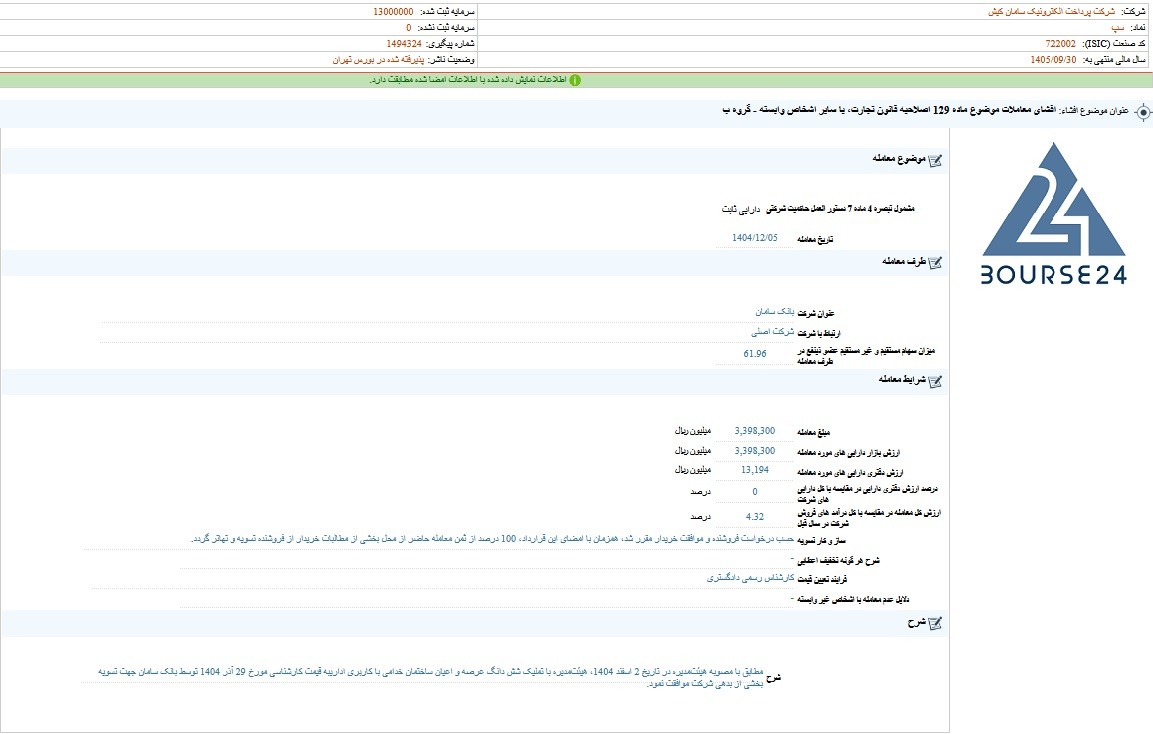
Task: Select the sales ratio value 4.32
Action: tap(754, 517)
